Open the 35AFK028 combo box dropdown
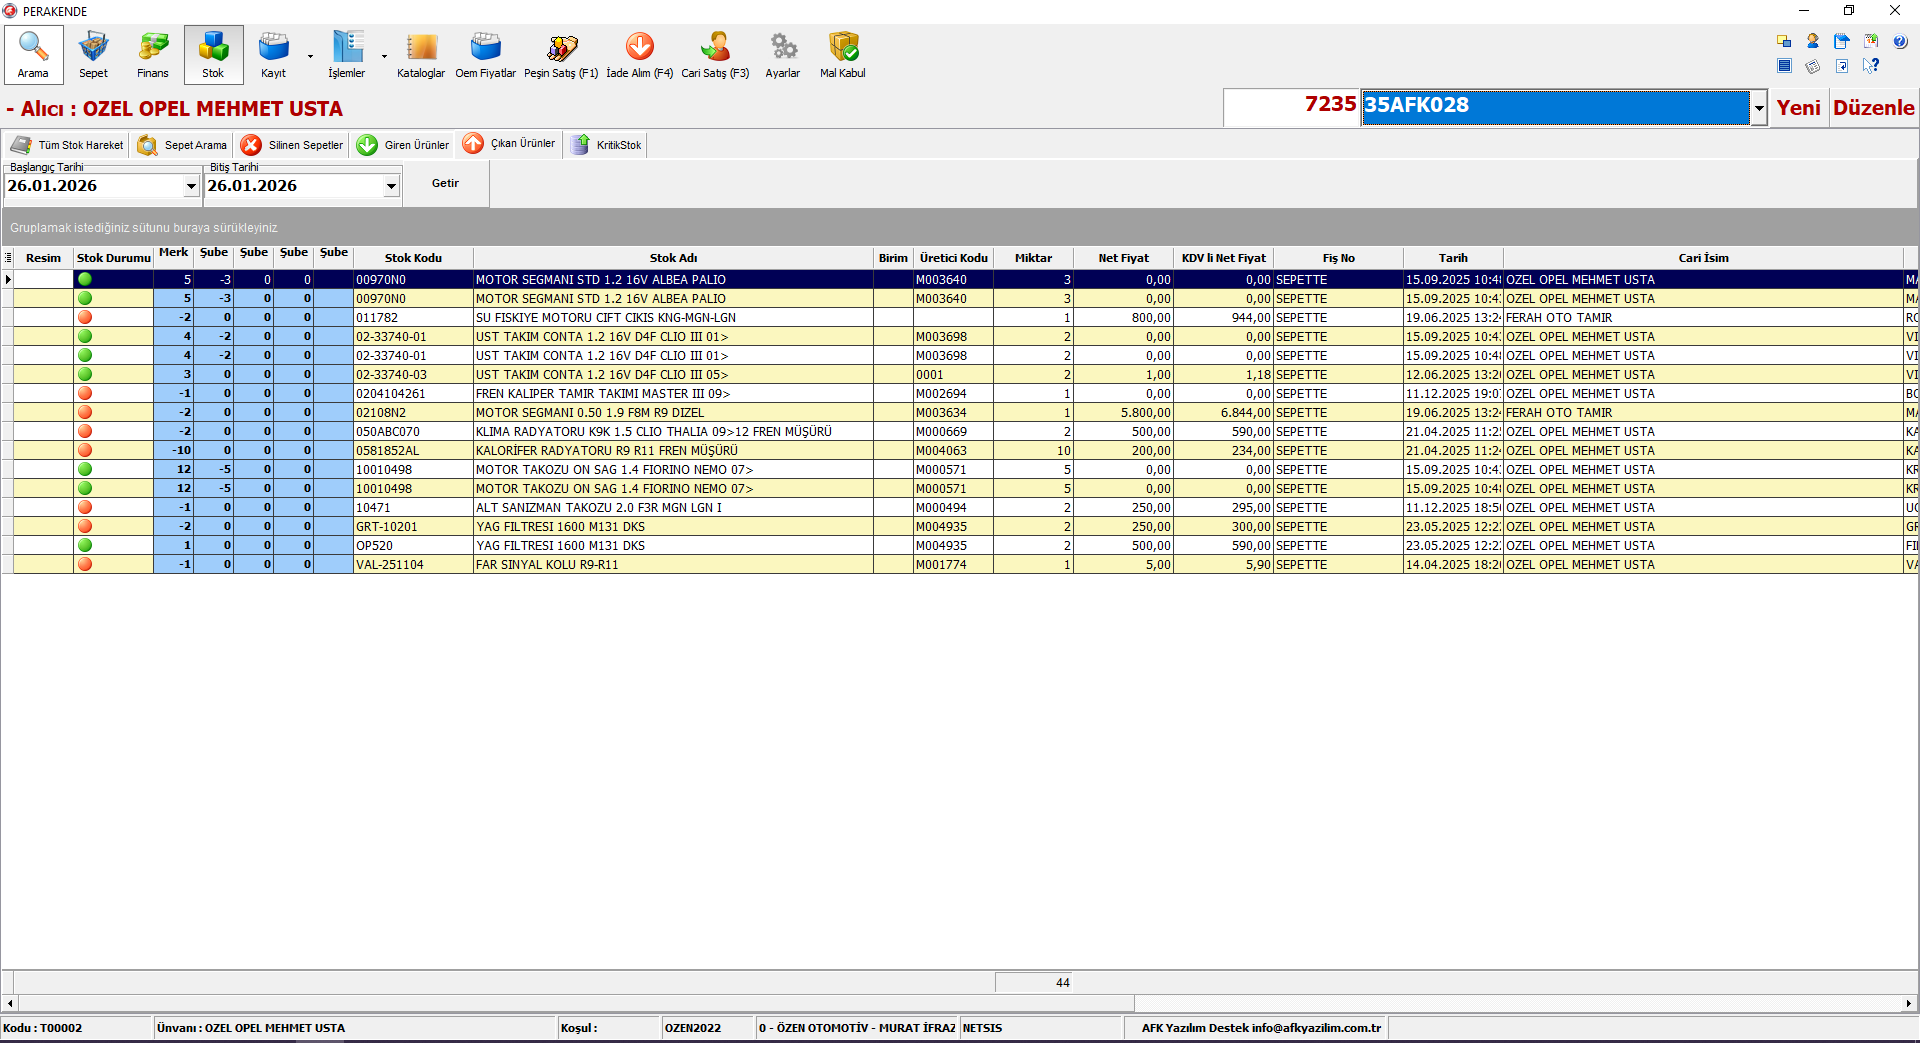 click(1758, 108)
